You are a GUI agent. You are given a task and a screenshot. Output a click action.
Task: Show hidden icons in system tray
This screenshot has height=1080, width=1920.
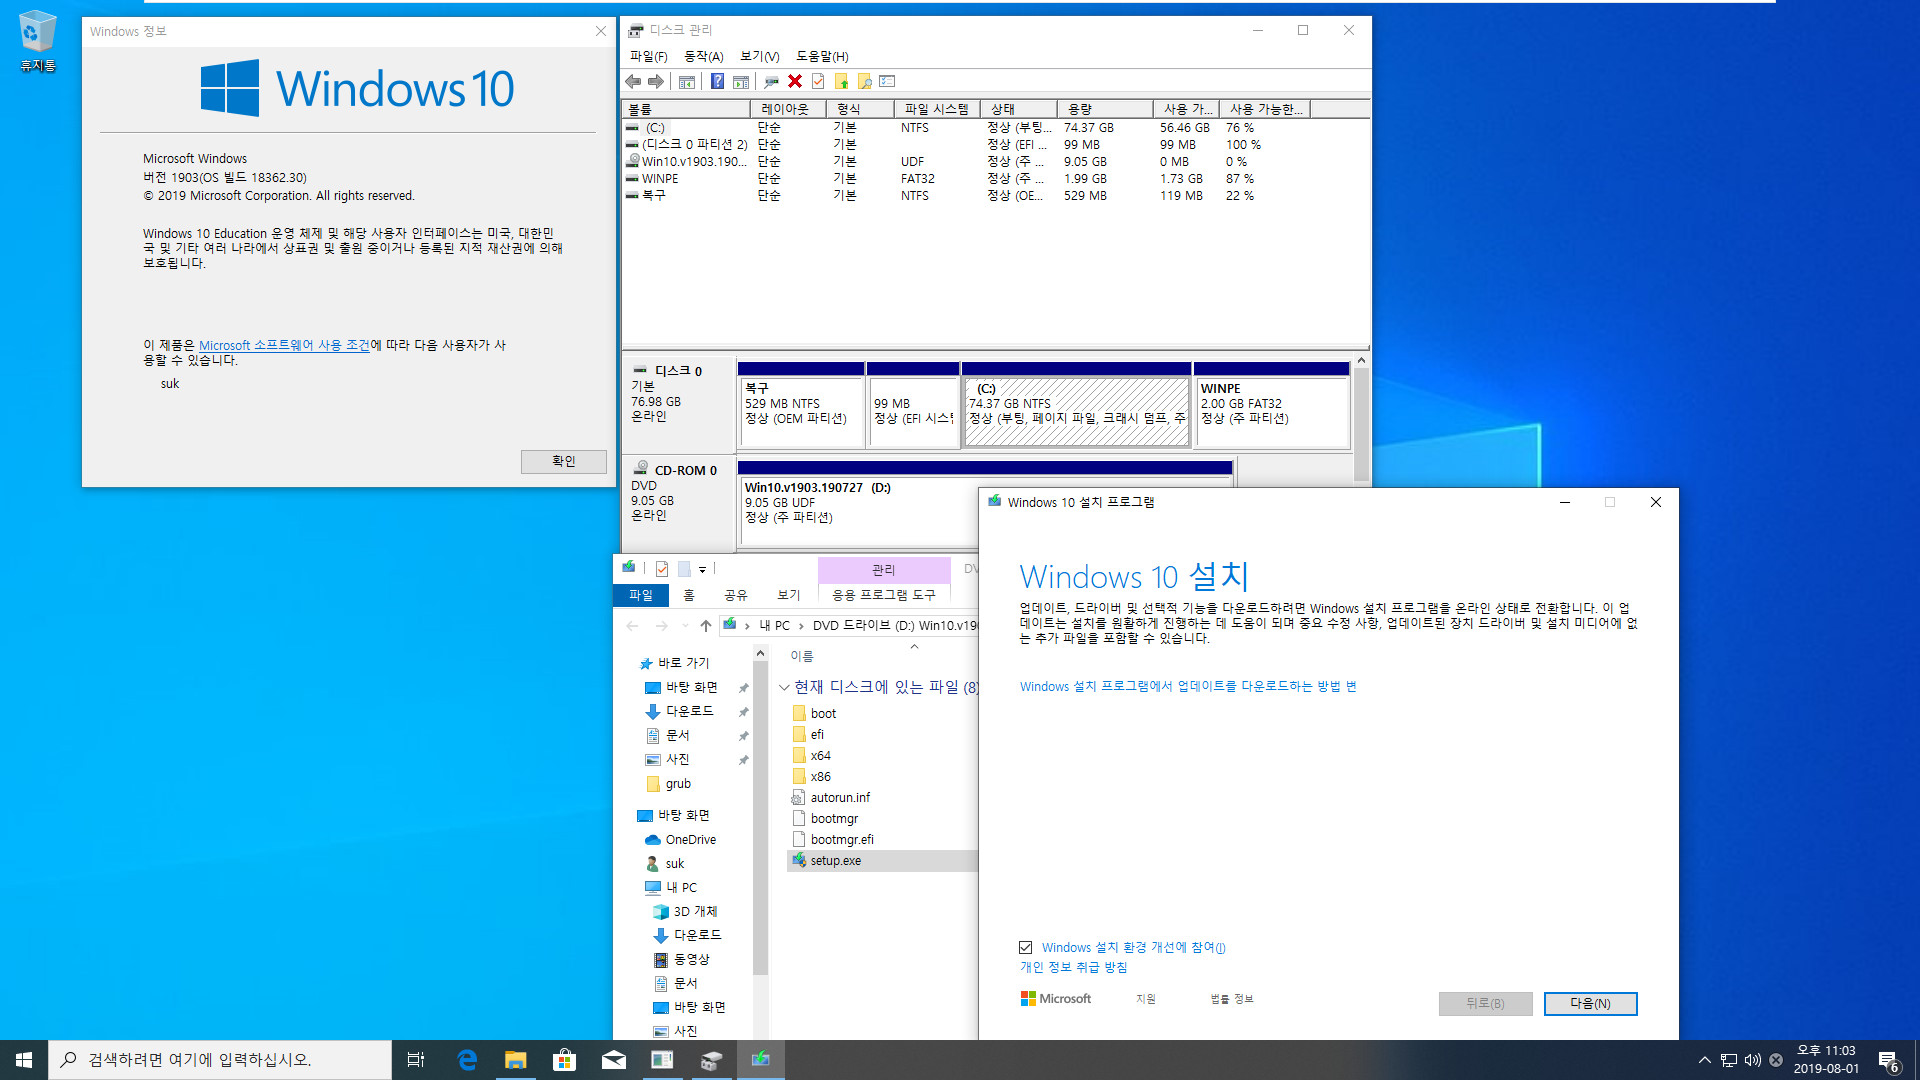pyautogui.click(x=1705, y=1060)
